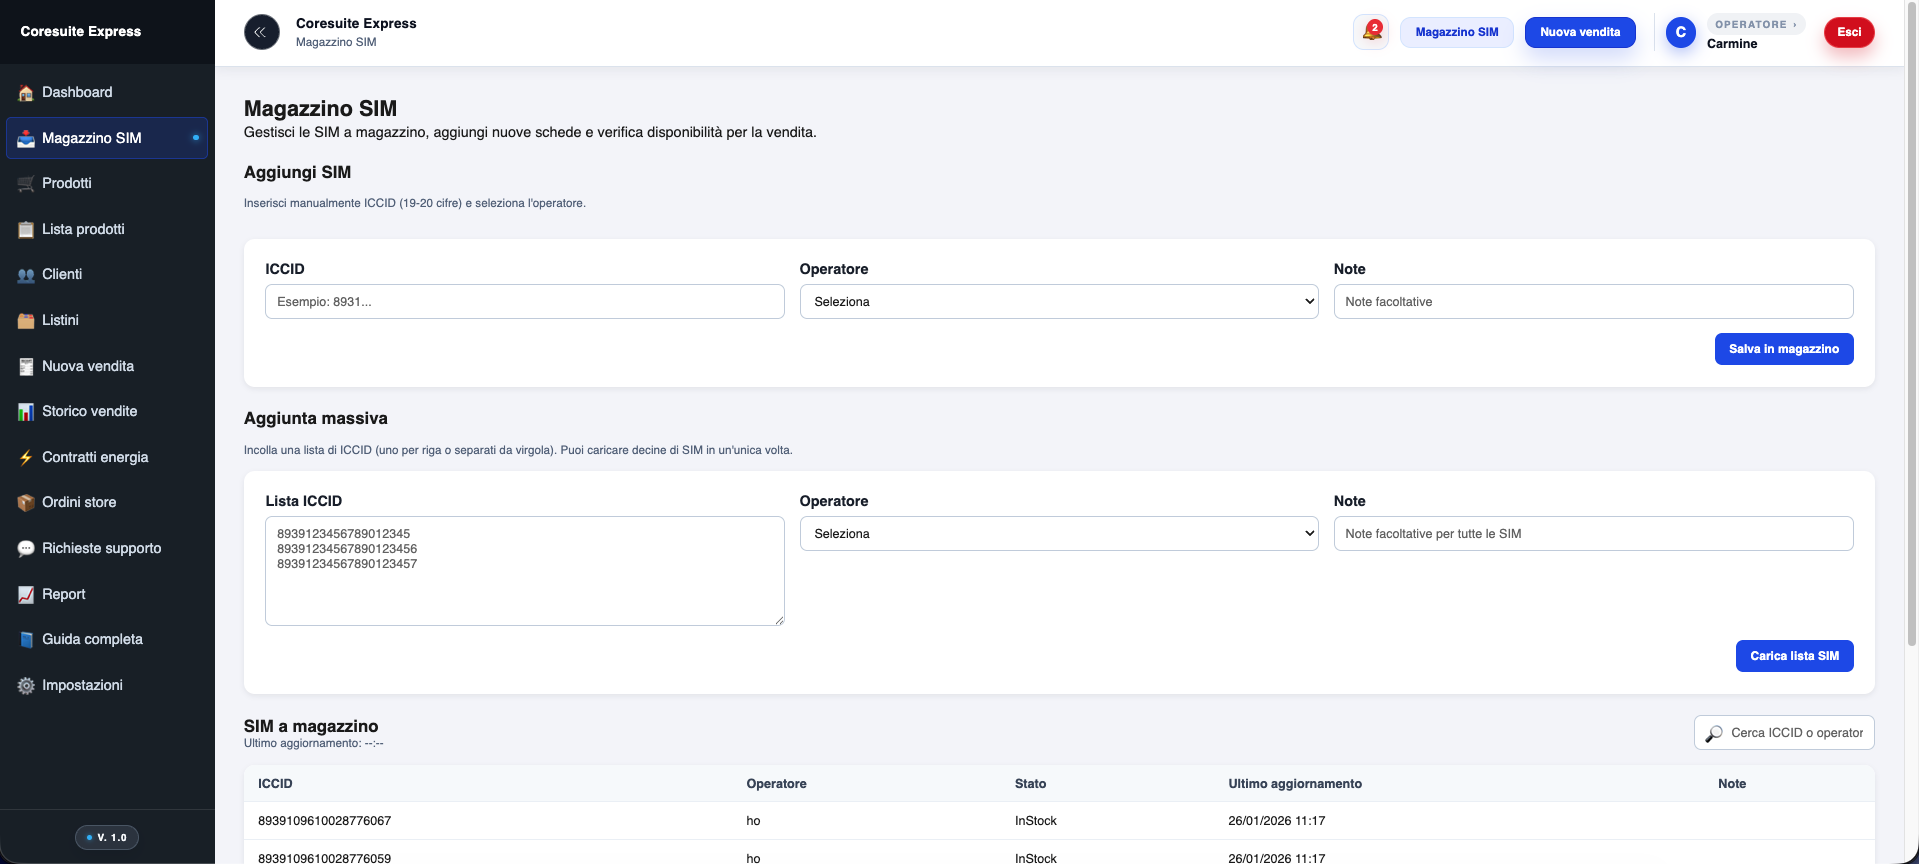Click the notification bell icon

[x=1371, y=32]
